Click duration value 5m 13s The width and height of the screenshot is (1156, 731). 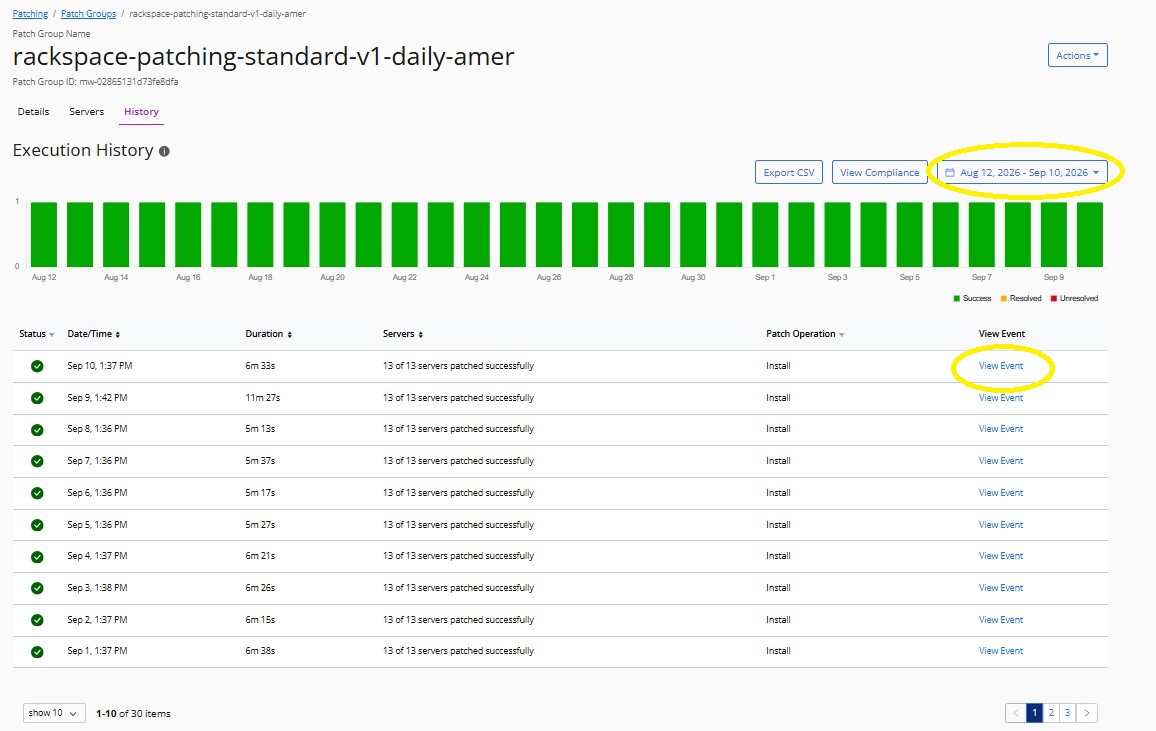click(260, 428)
